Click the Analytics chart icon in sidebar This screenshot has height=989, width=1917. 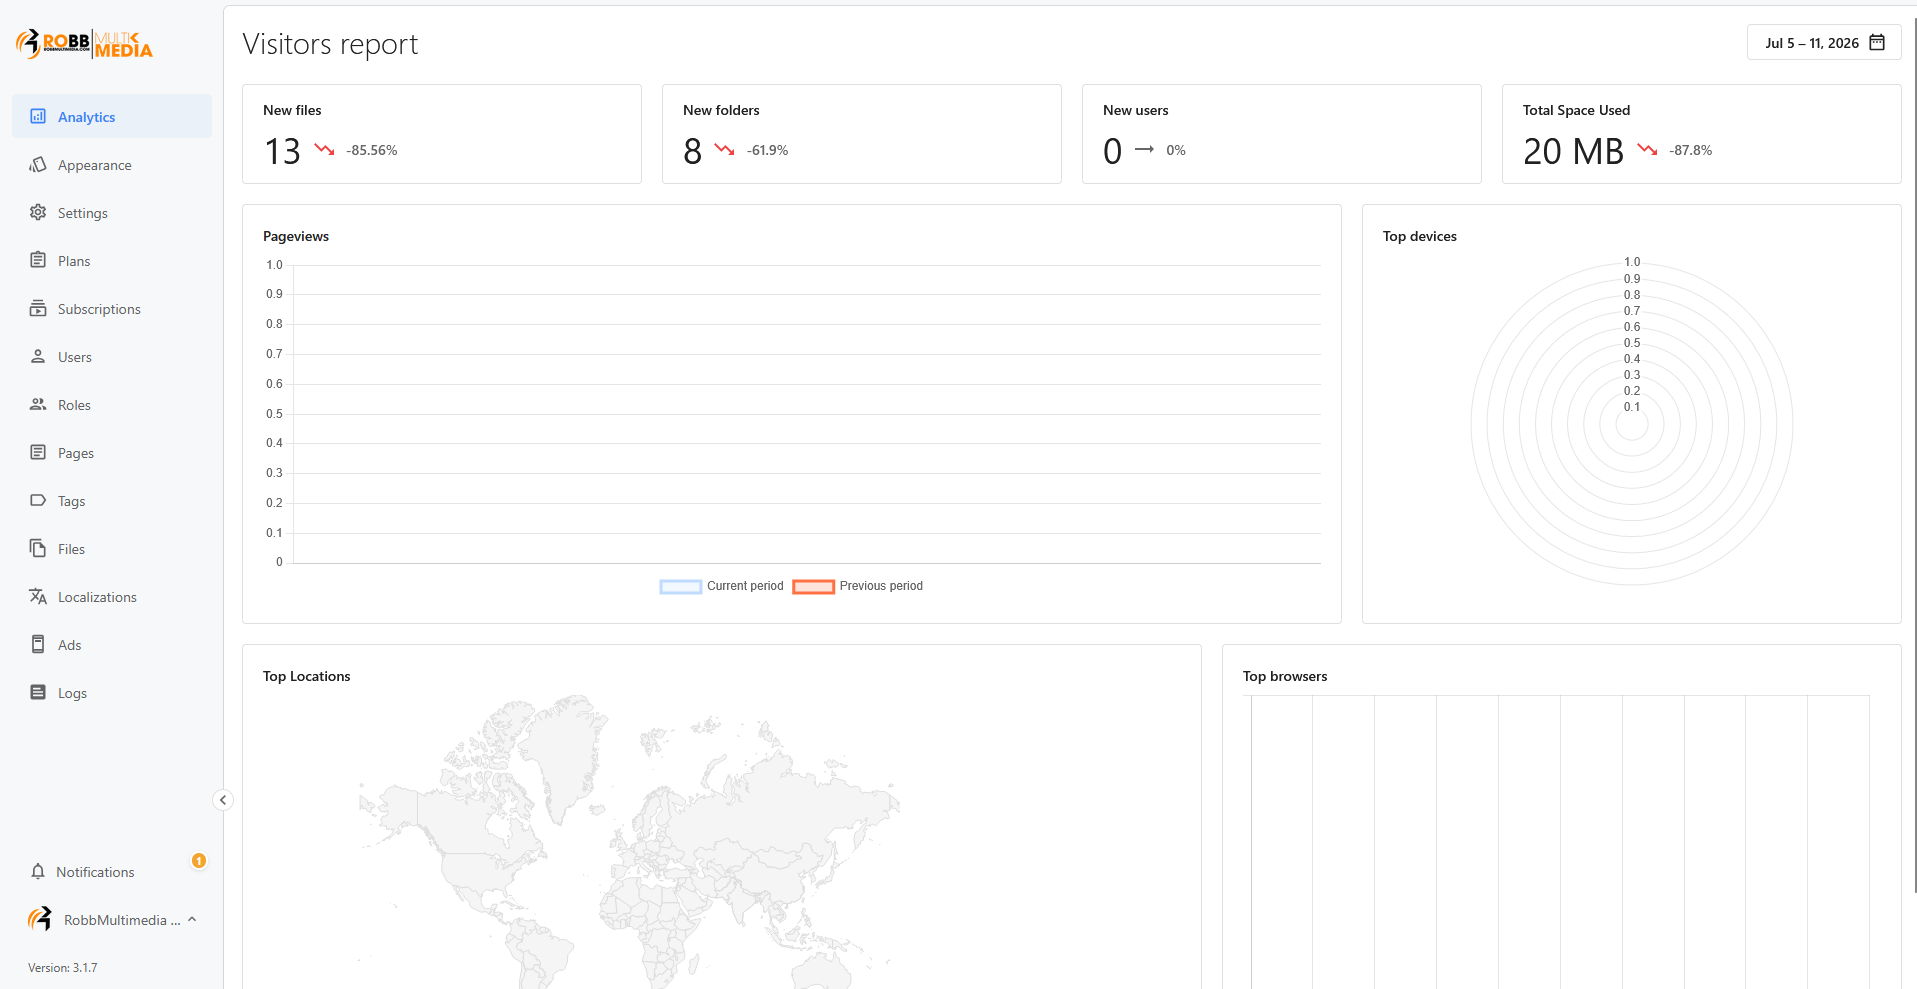click(x=38, y=116)
